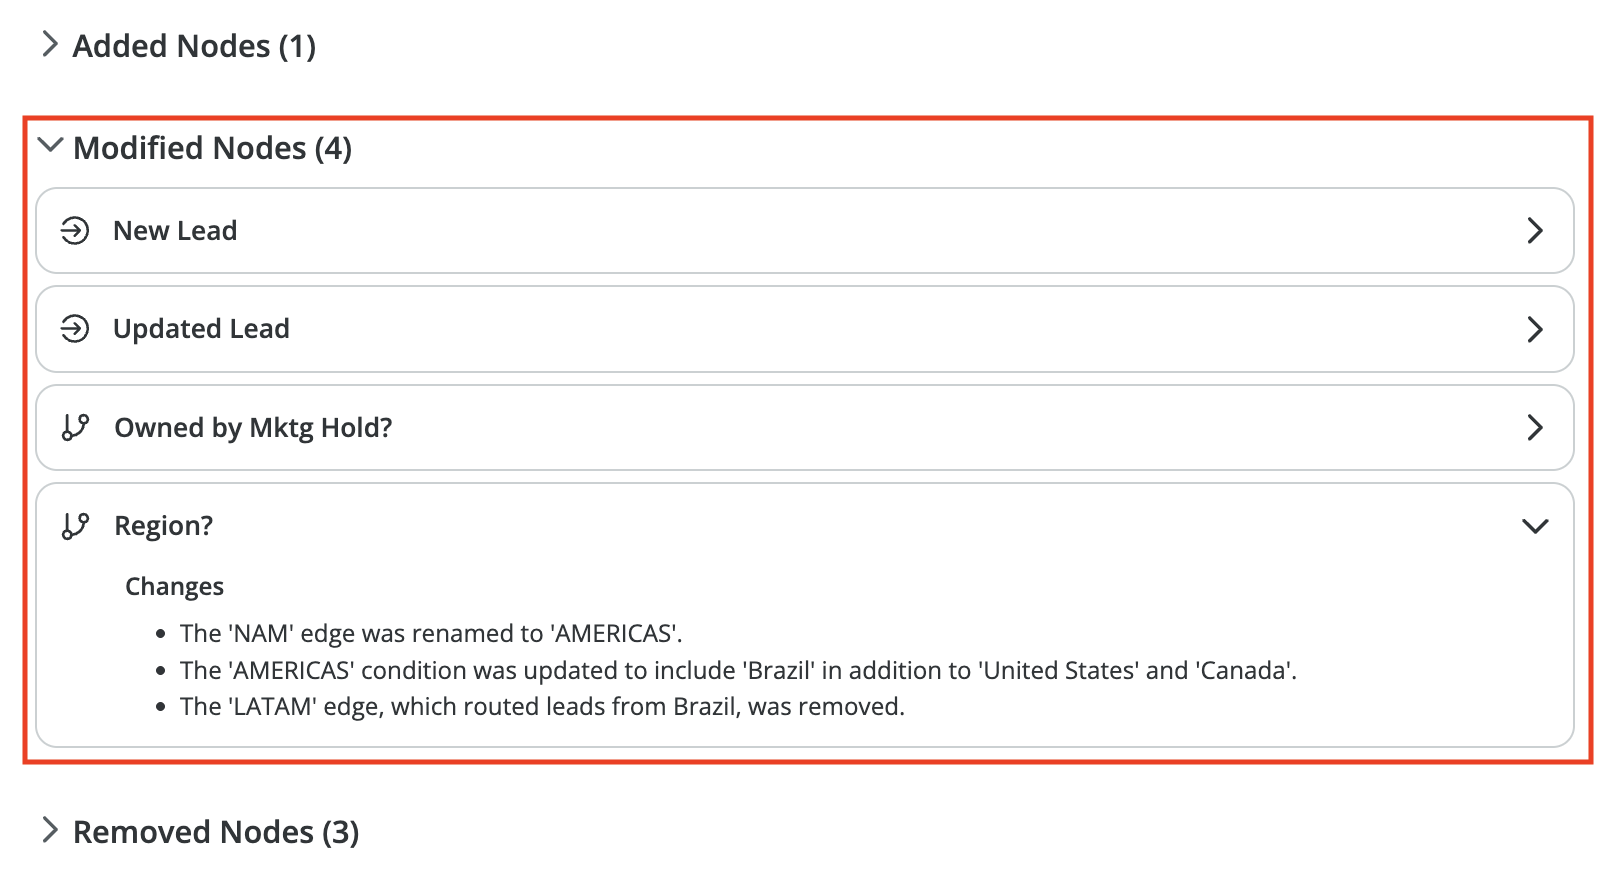Screen dimensions: 1608x886
Task: Click the Region? node title
Action: 164,526
